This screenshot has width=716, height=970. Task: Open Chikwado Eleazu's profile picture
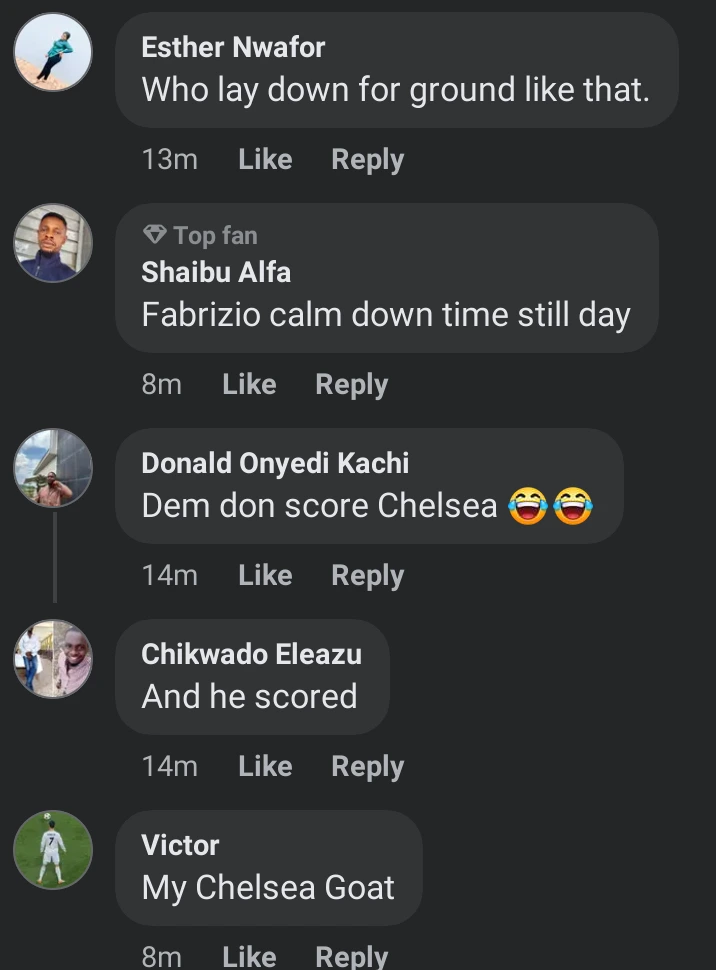tap(53, 659)
